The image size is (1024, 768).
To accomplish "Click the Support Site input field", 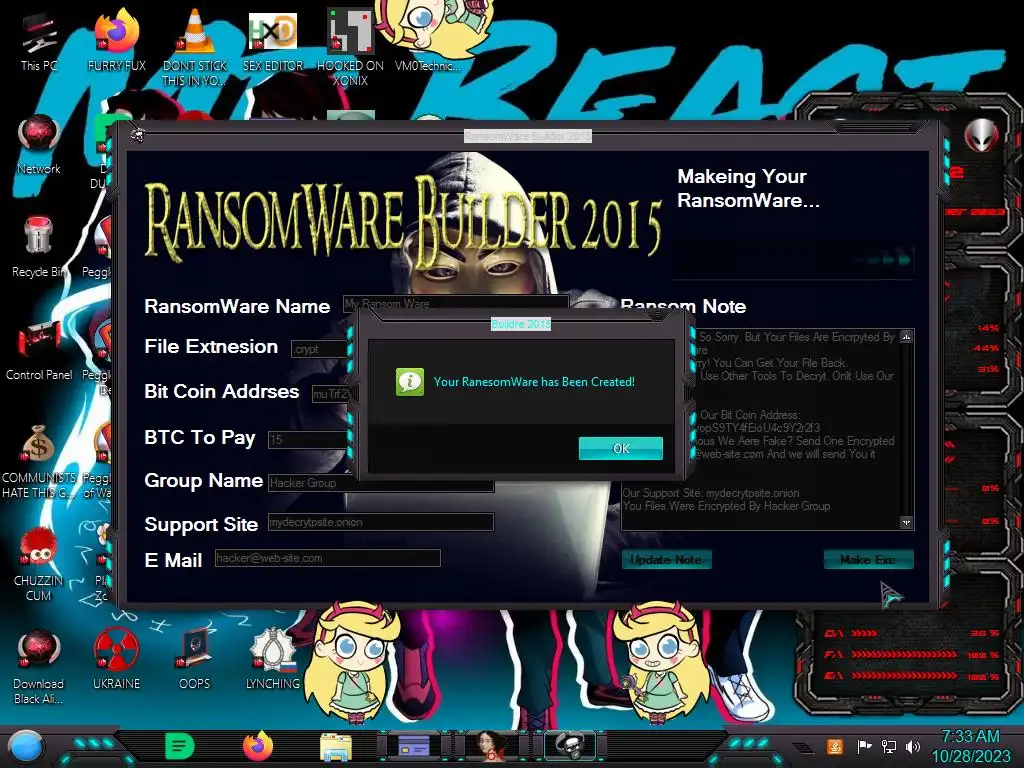I will coord(381,522).
